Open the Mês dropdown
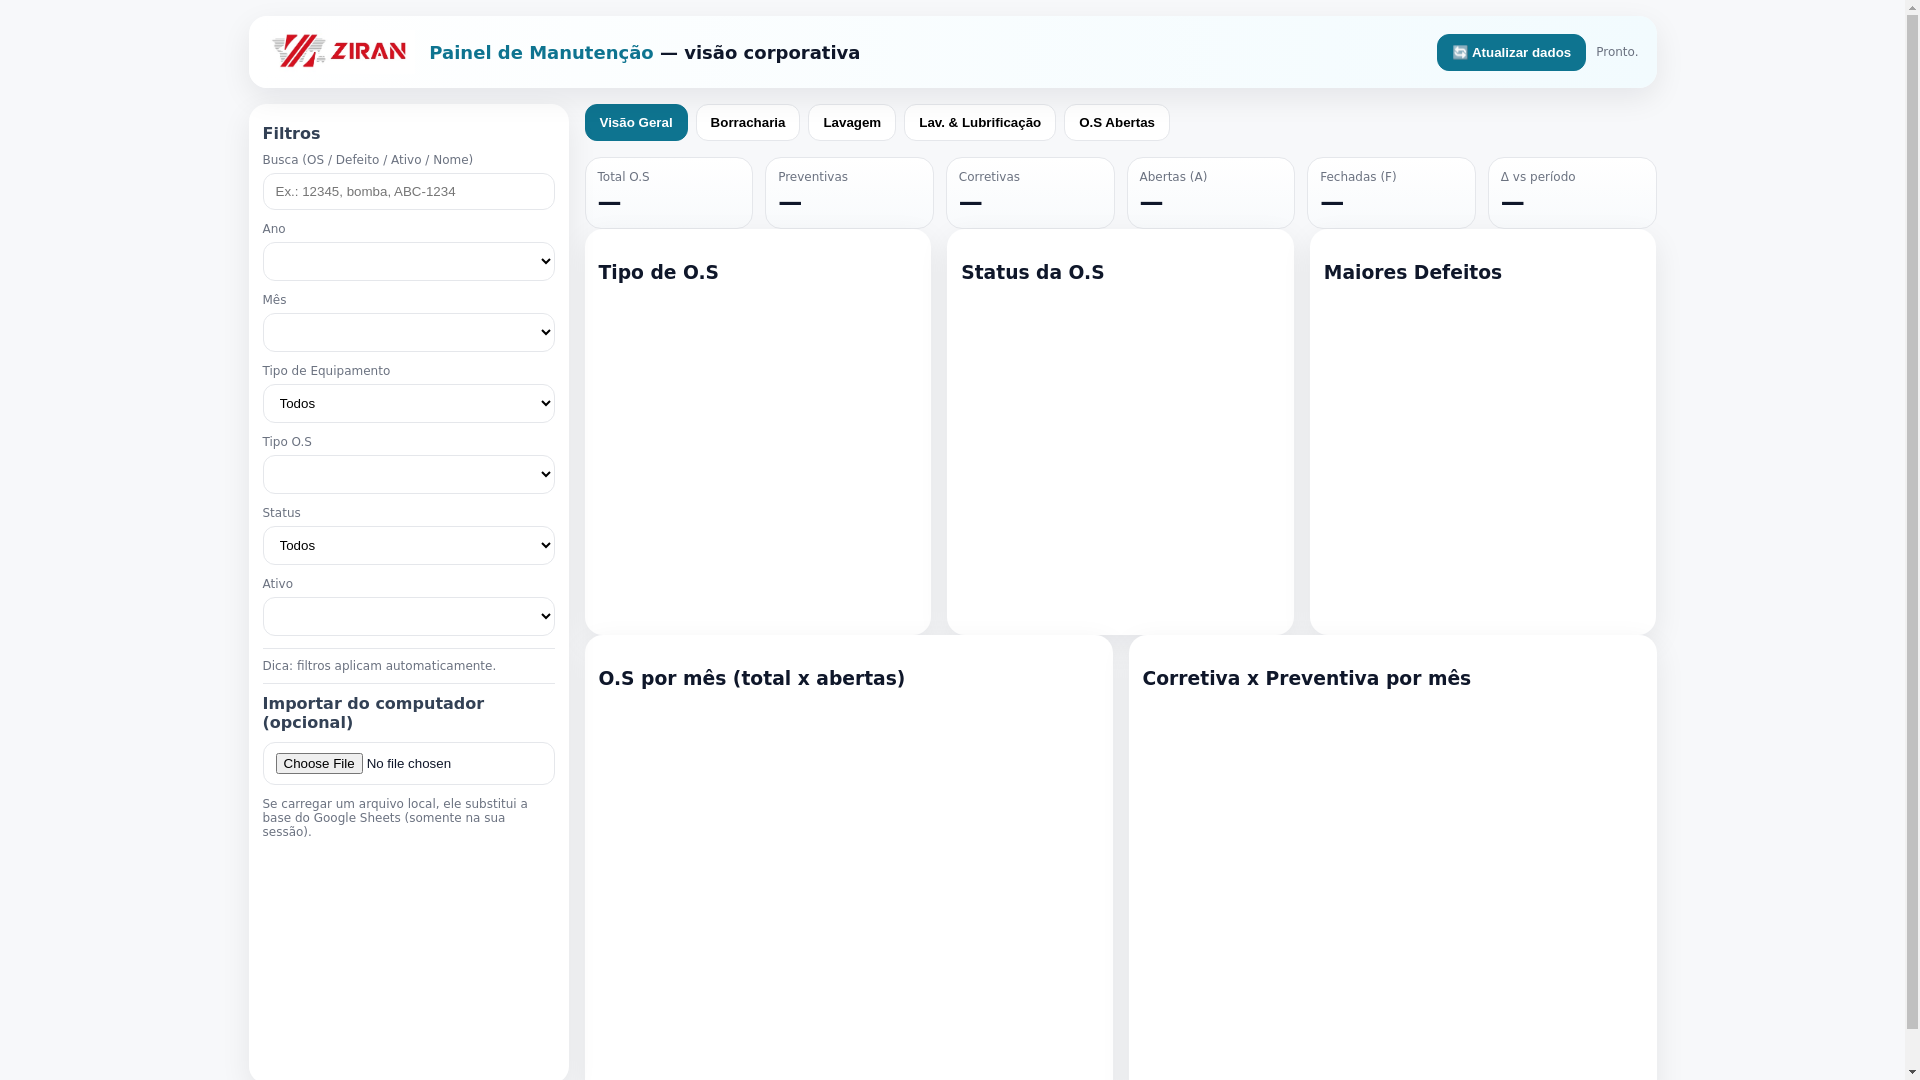 point(408,332)
